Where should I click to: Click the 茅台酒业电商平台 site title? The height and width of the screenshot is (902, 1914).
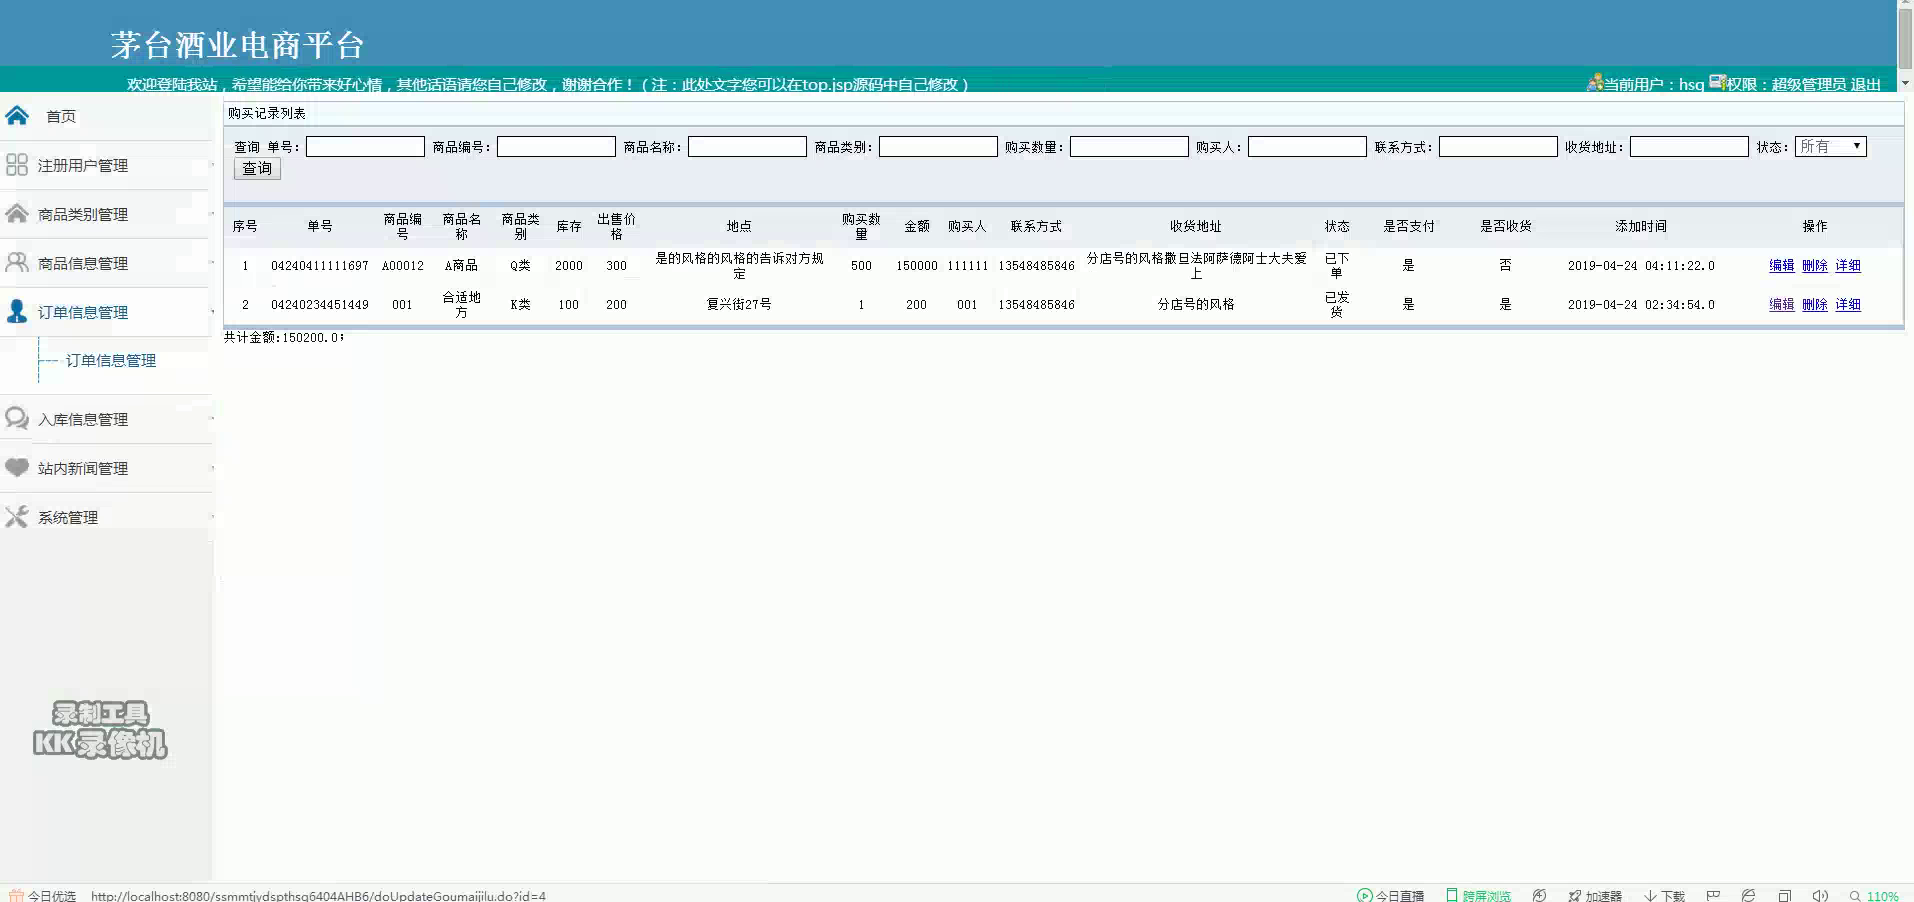point(237,44)
